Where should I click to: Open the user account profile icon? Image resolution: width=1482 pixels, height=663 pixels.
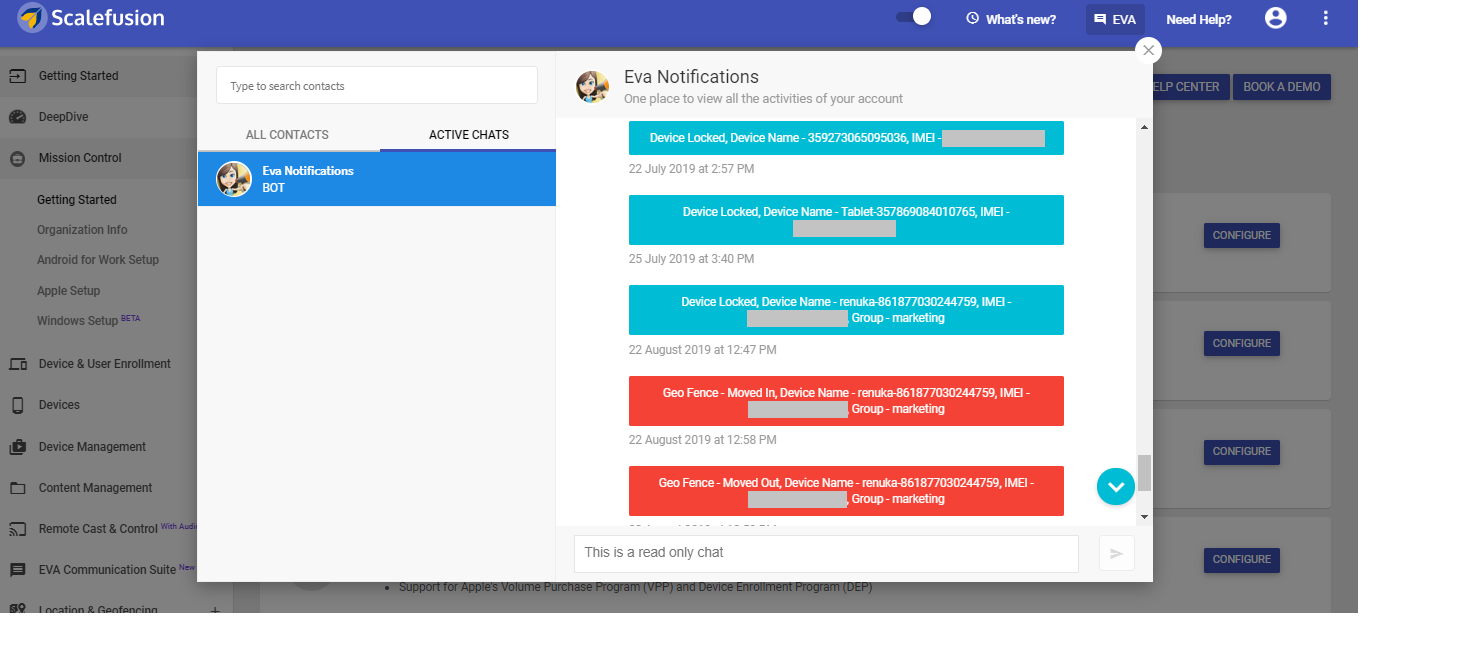[1275, 18]
